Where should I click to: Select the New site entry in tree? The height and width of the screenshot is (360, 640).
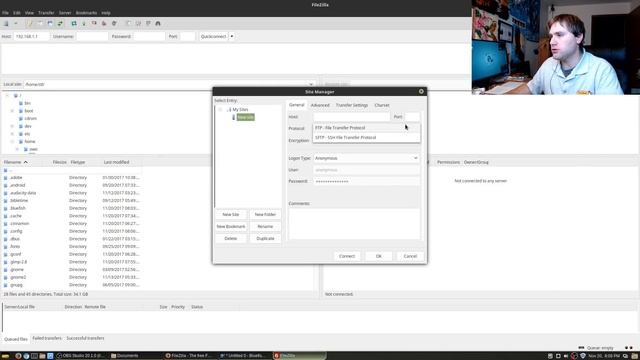[246, 118]
